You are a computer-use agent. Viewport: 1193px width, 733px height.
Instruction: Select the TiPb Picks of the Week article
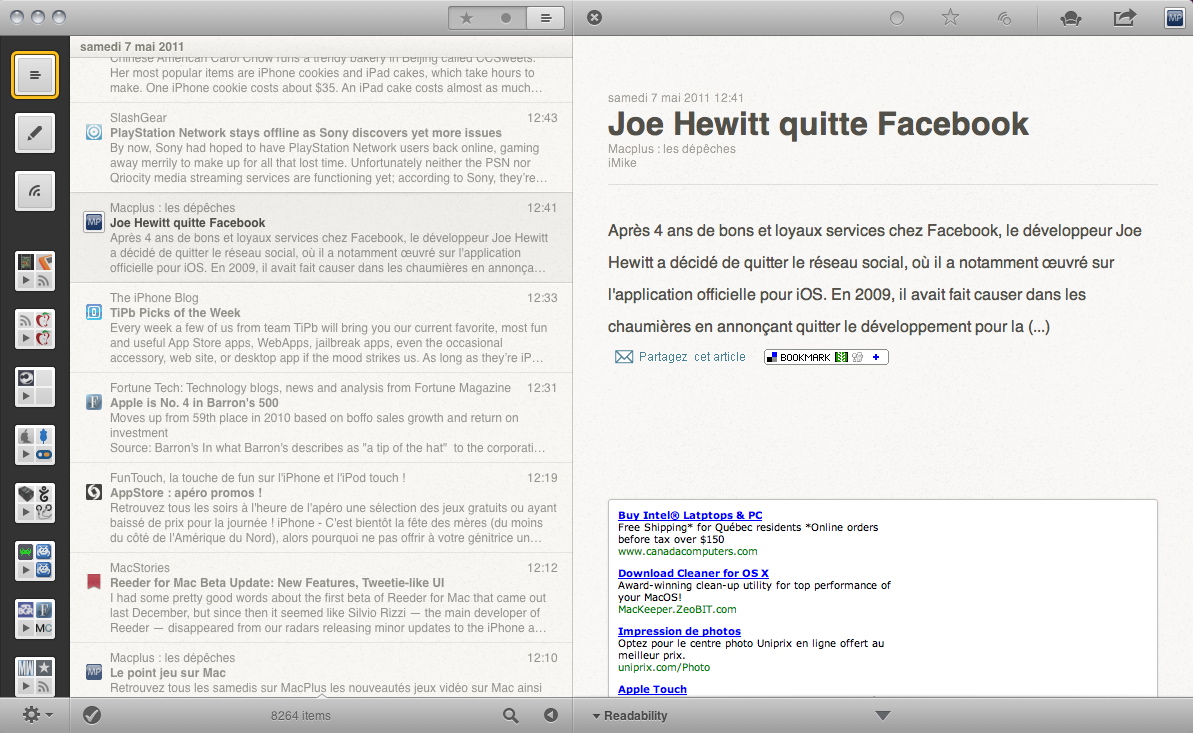[321, 327]
